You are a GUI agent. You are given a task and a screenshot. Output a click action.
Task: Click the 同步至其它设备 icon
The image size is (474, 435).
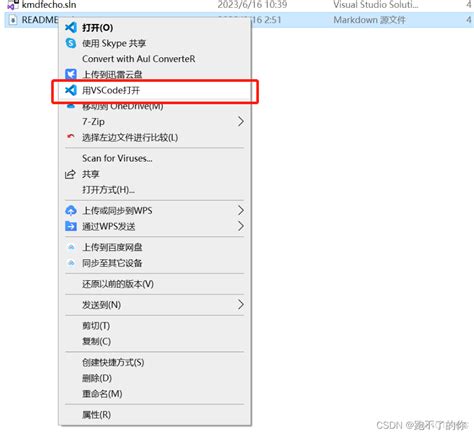[x=71, y=263]
